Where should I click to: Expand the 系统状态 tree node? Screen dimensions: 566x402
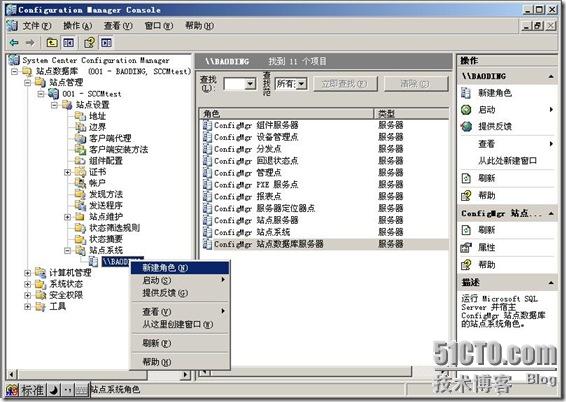(27, 284)
